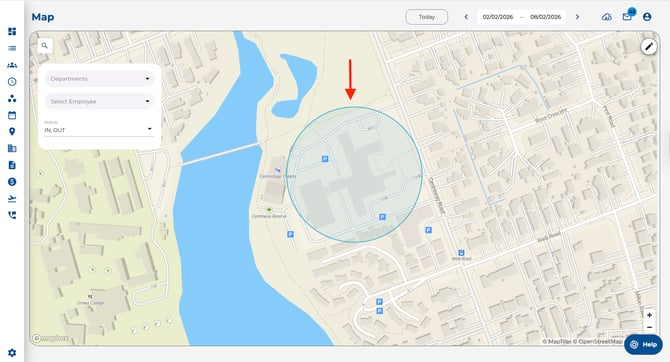
Task: Click the circular geofence area on the map
Action: point(354,175)
